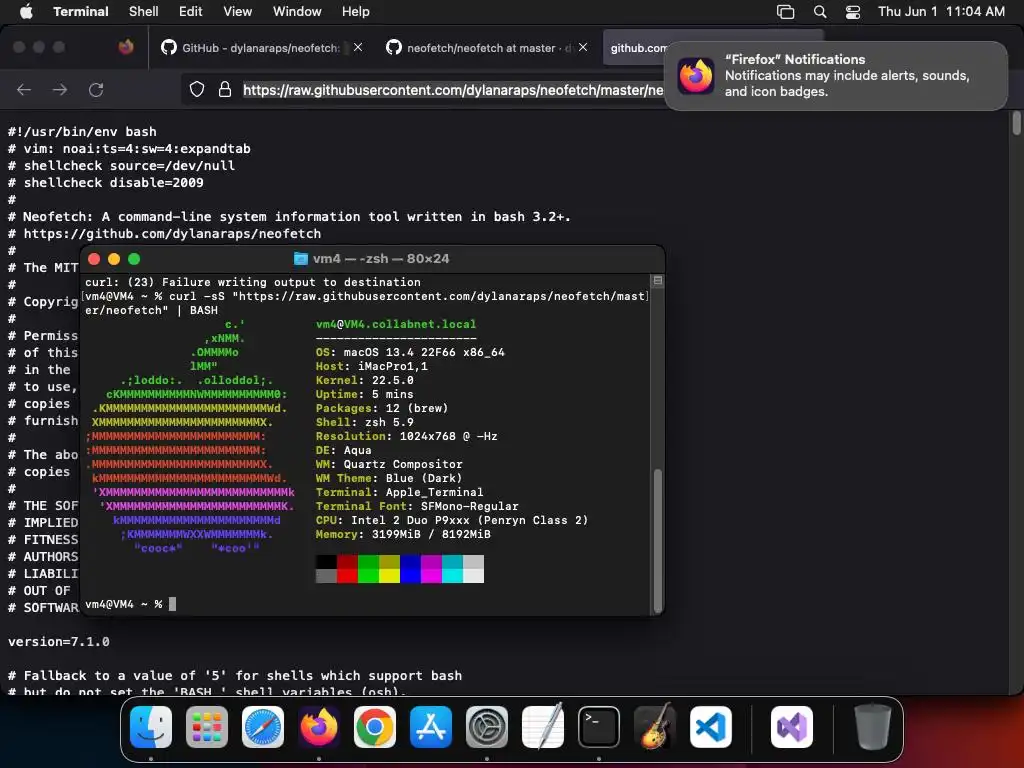This screenshot has width=1024, height=768.
Task: Open the Window menu
Action: [296, 11]
